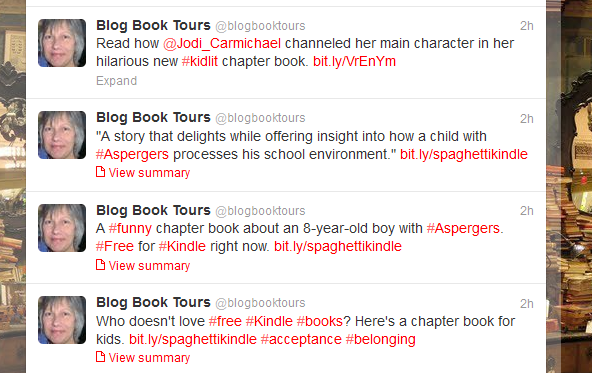Open the #belonging hashtag
Viewport: 592px width, 373px height.
381,339
